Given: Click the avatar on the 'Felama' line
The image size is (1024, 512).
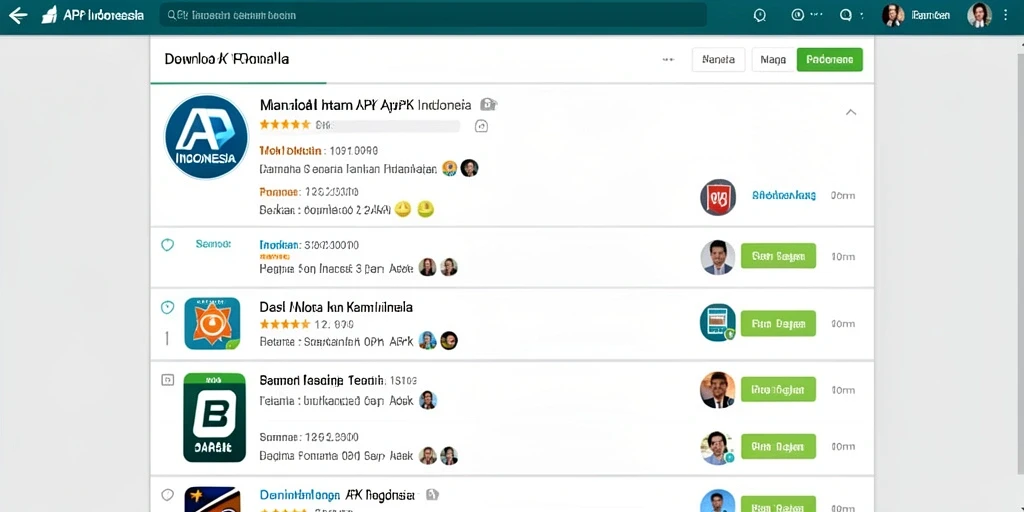Looking at the screenshot, I should point(428,400).
